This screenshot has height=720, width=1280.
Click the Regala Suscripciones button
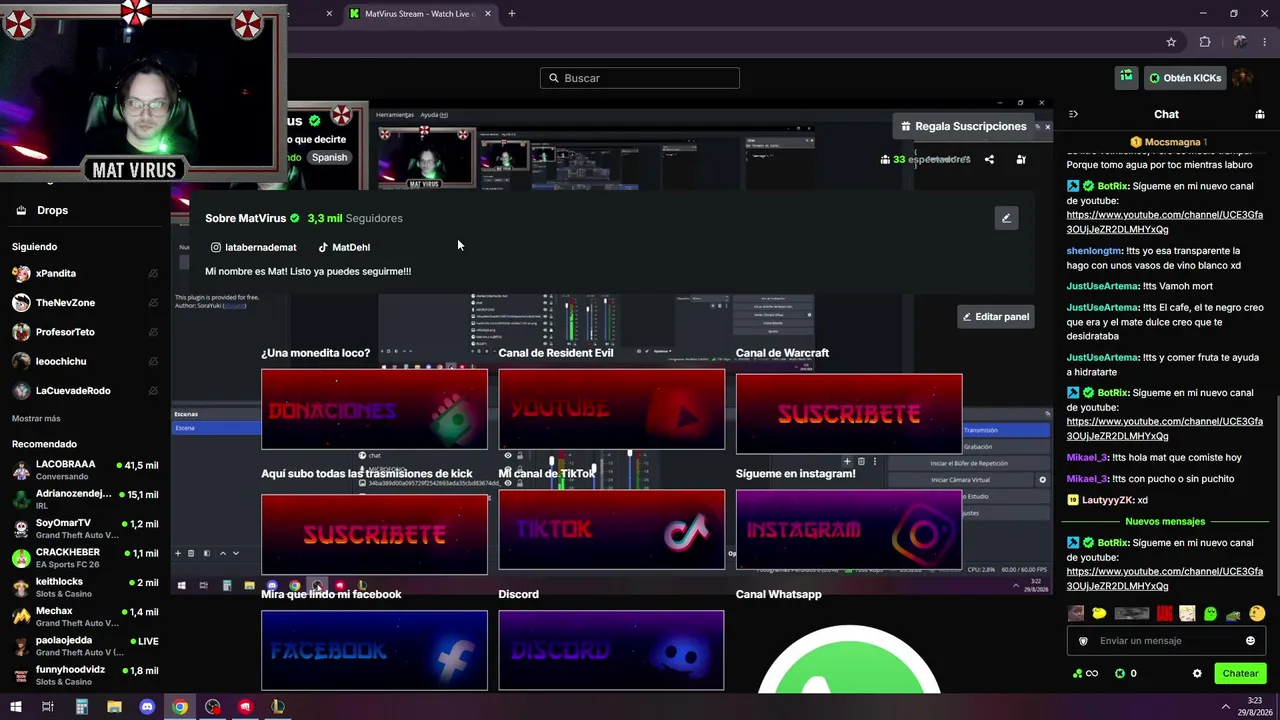pos(964,126)
